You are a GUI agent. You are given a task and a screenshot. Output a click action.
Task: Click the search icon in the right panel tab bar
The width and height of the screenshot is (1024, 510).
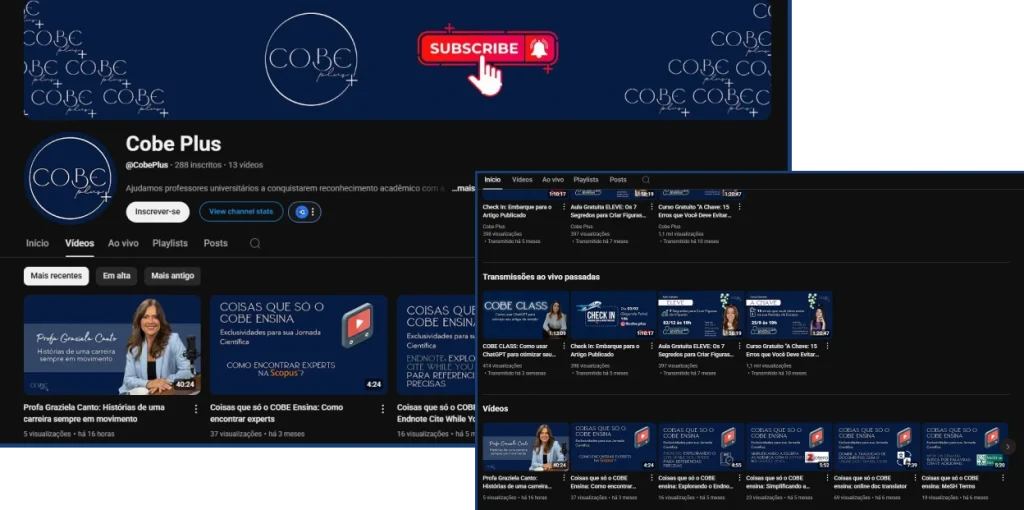(x=646, y=180)
